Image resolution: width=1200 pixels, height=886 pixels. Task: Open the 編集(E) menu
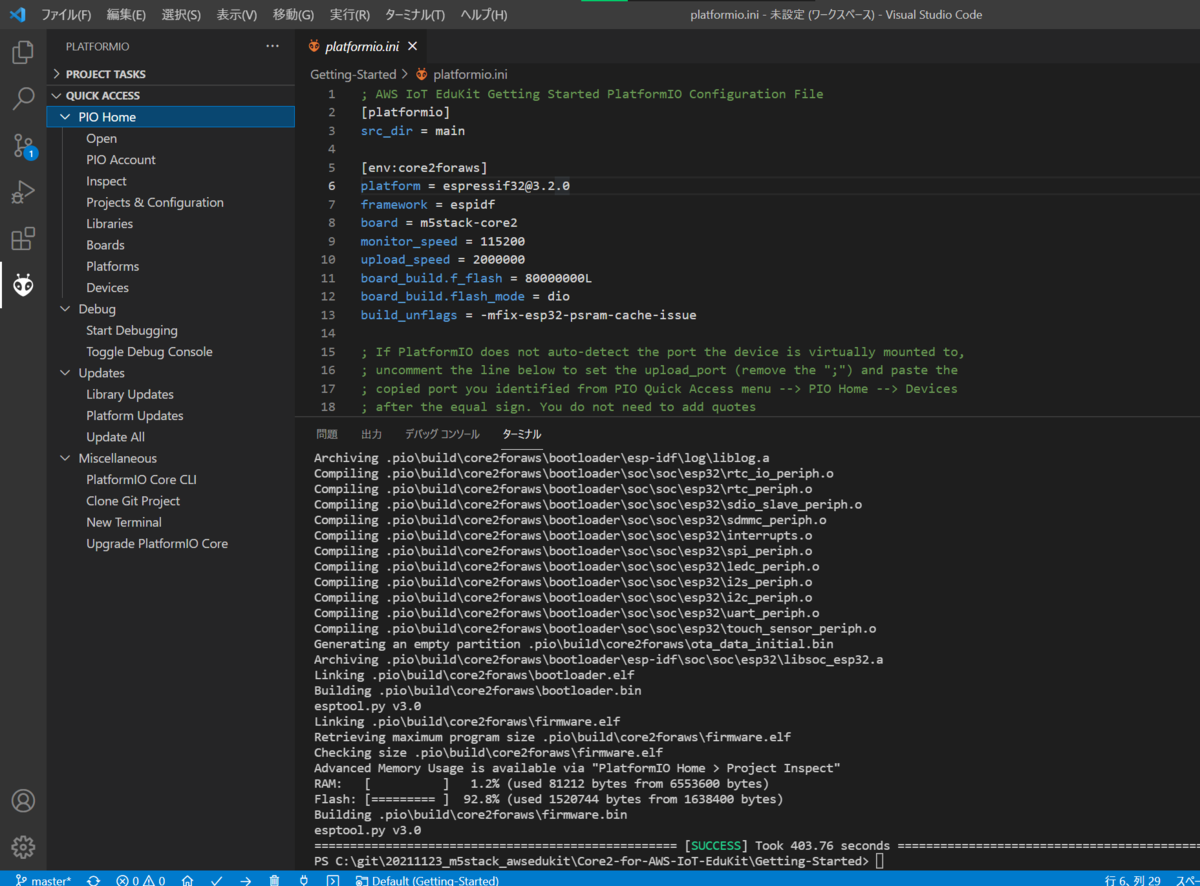126,15
